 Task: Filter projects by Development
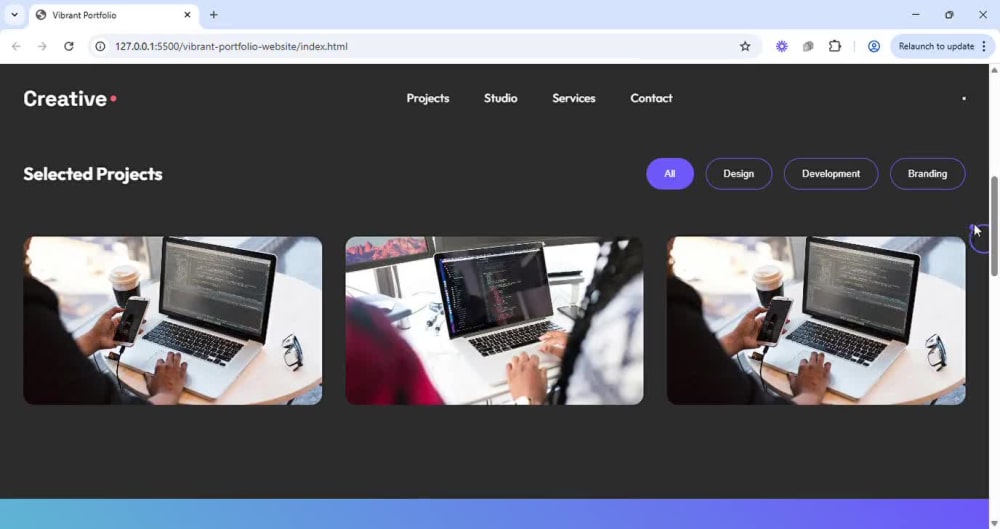(830, 174)
